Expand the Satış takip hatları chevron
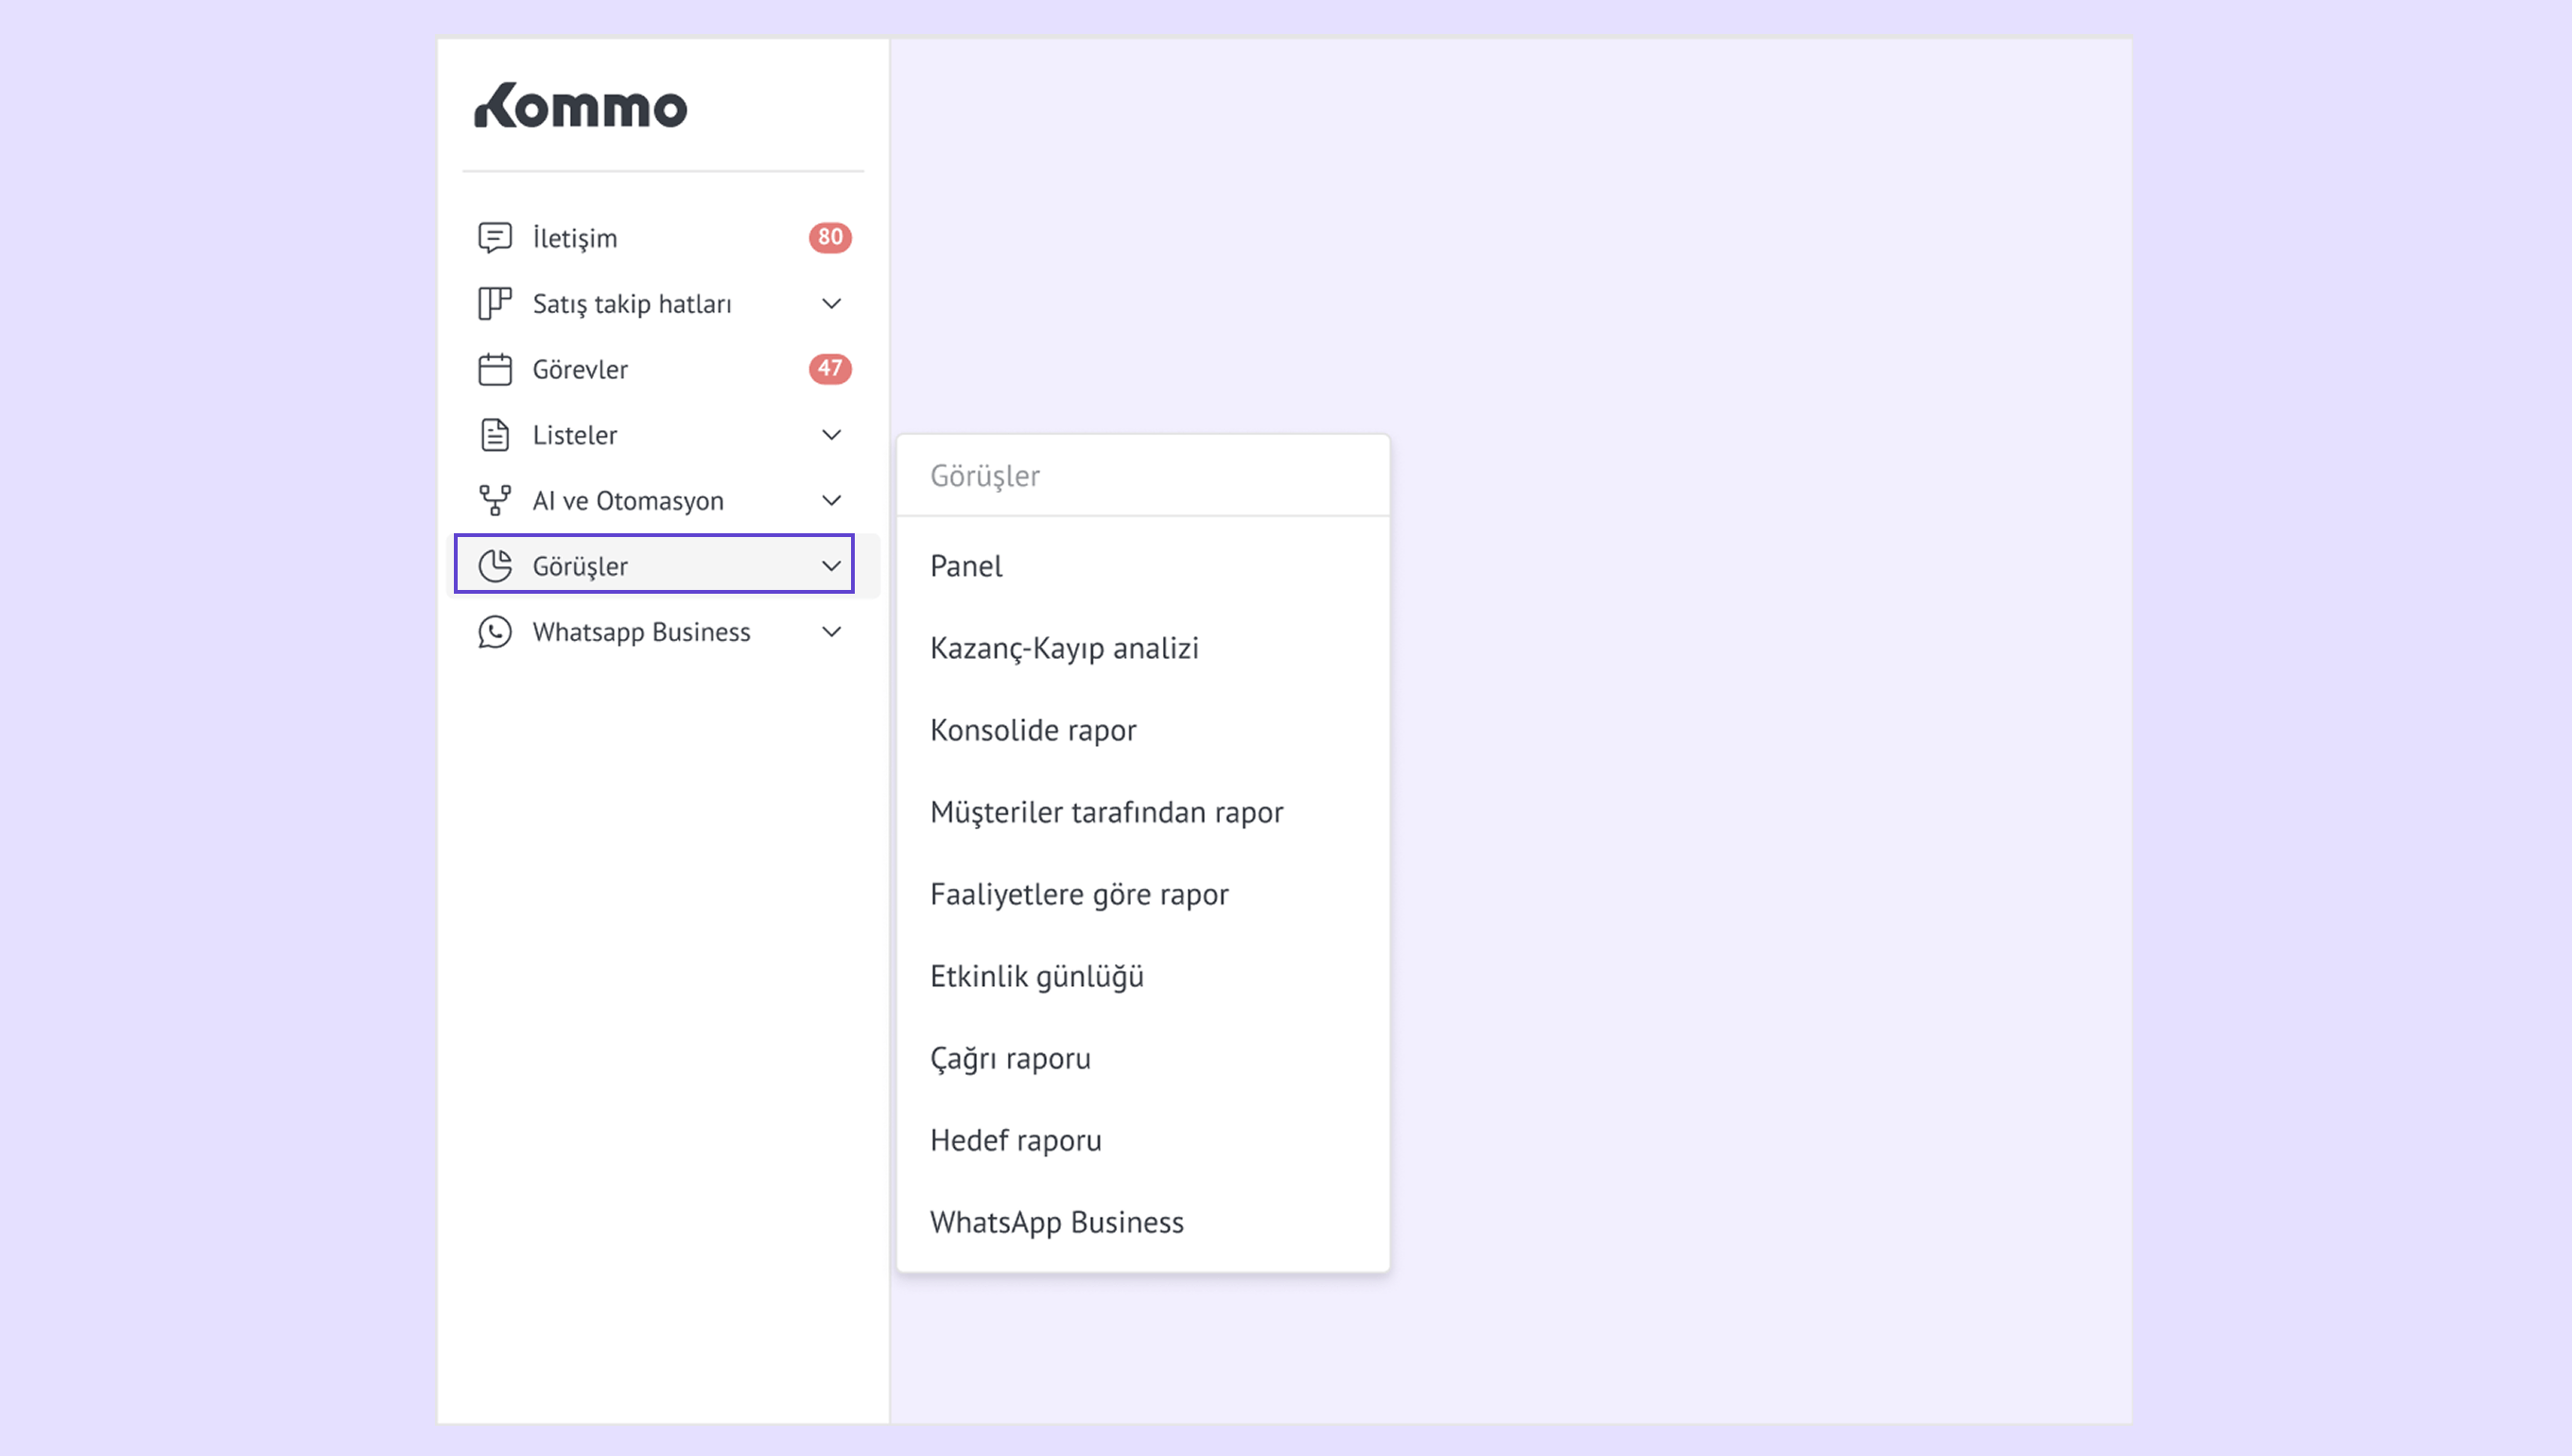The image size is (2572, 1456). tap(831, 303)
